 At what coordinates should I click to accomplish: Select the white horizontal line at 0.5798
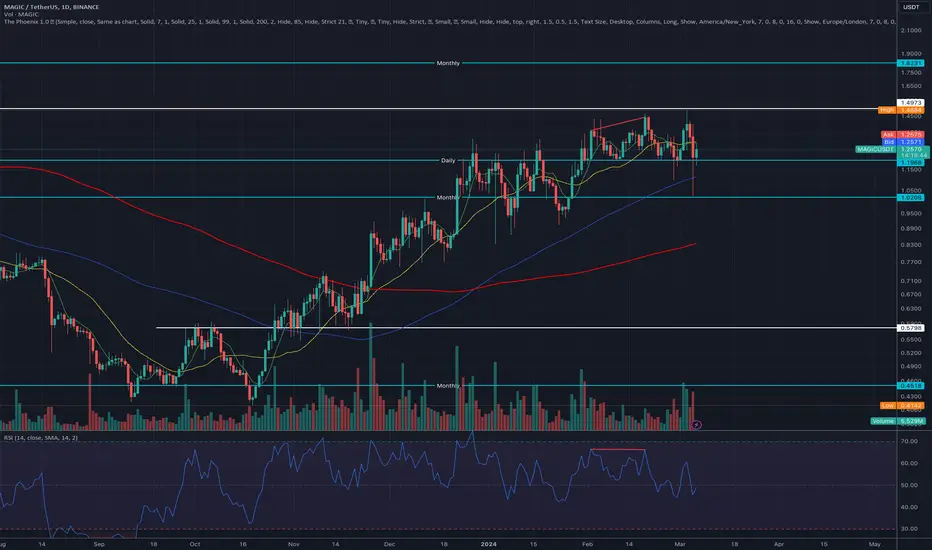[526, 328]
